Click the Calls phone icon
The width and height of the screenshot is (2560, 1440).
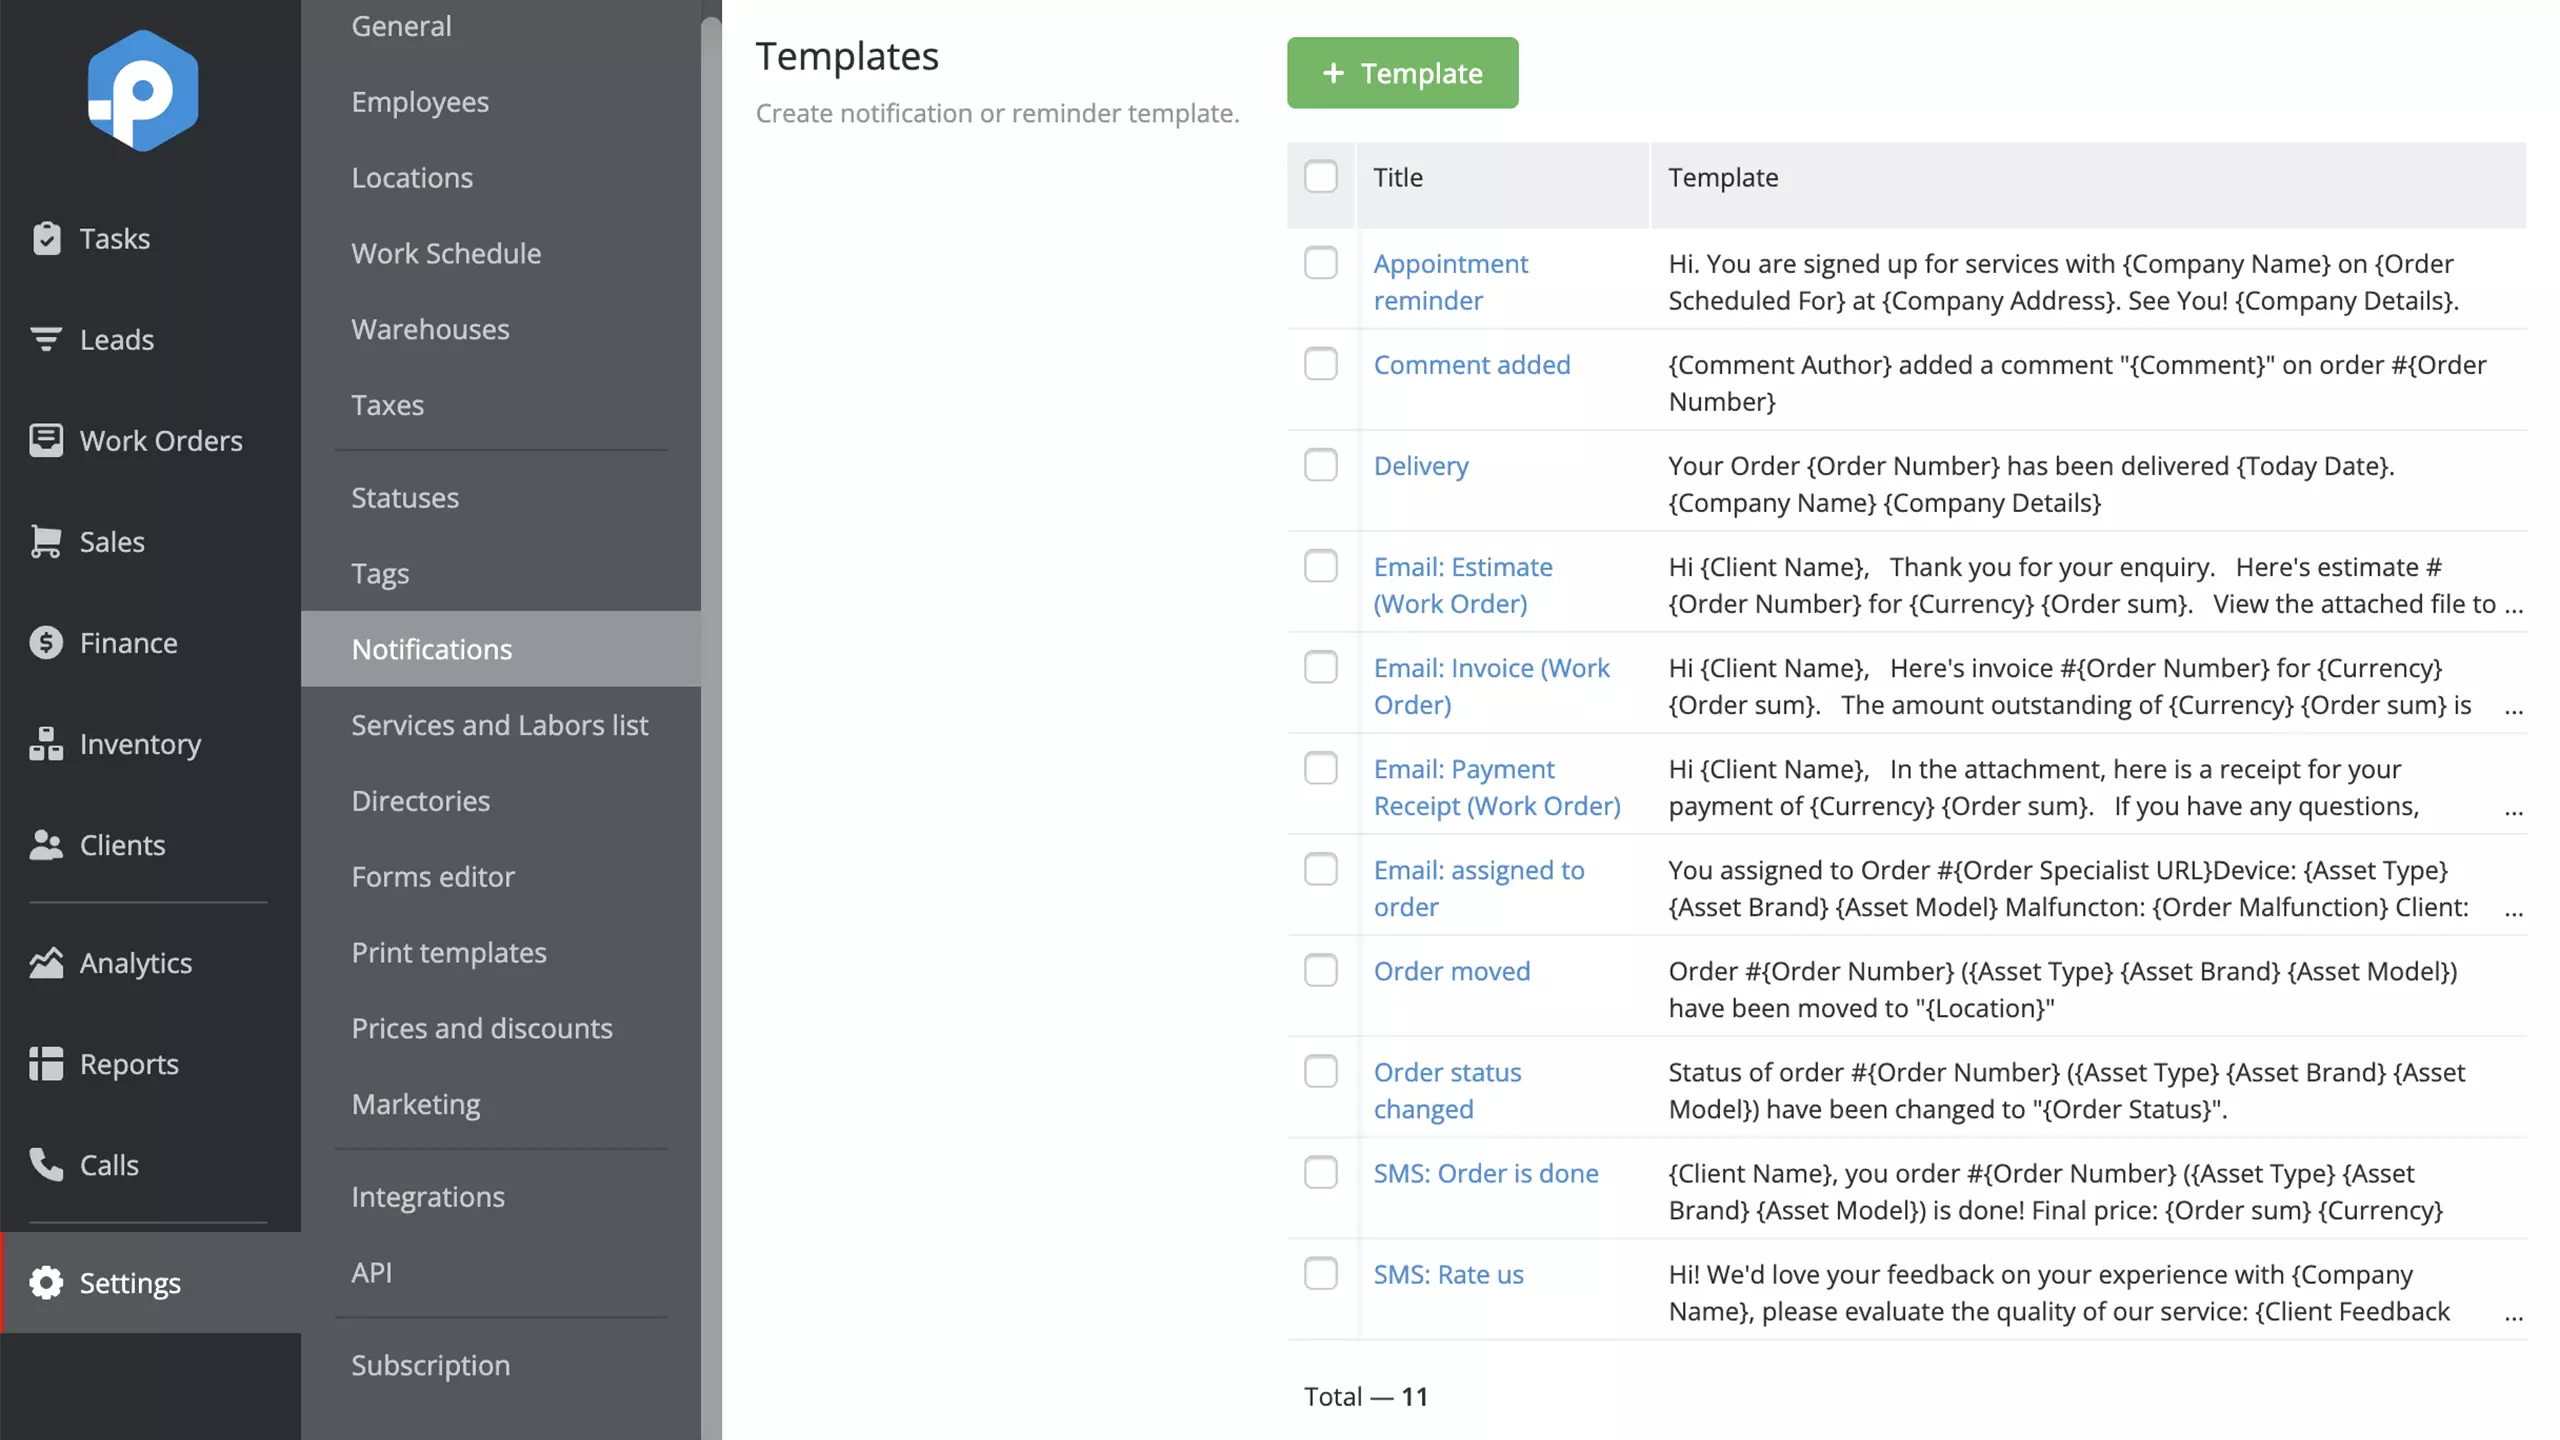[46, 1164]
